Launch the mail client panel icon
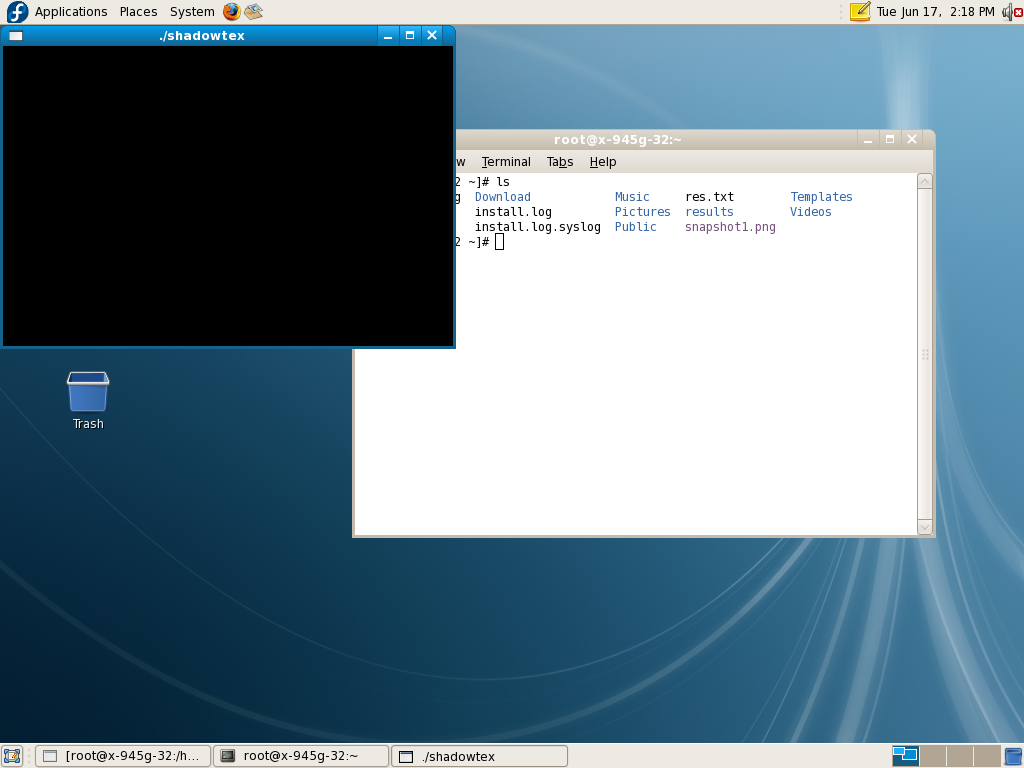The height and width of the screenshot is (768, 1024). [254, 12]
